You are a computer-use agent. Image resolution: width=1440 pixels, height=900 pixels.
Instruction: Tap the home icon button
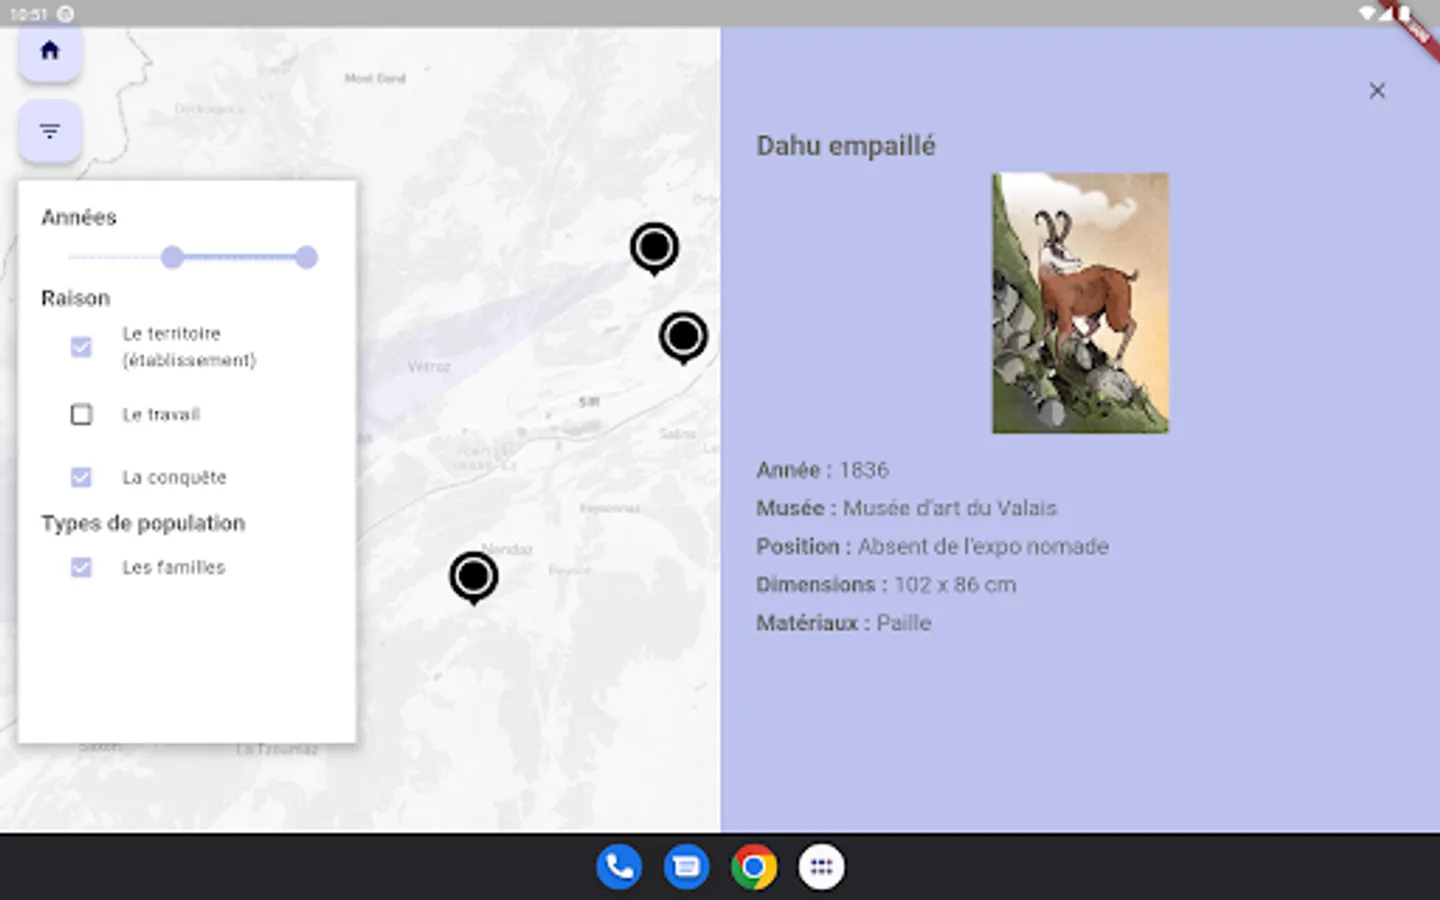[x=49, y=53]
